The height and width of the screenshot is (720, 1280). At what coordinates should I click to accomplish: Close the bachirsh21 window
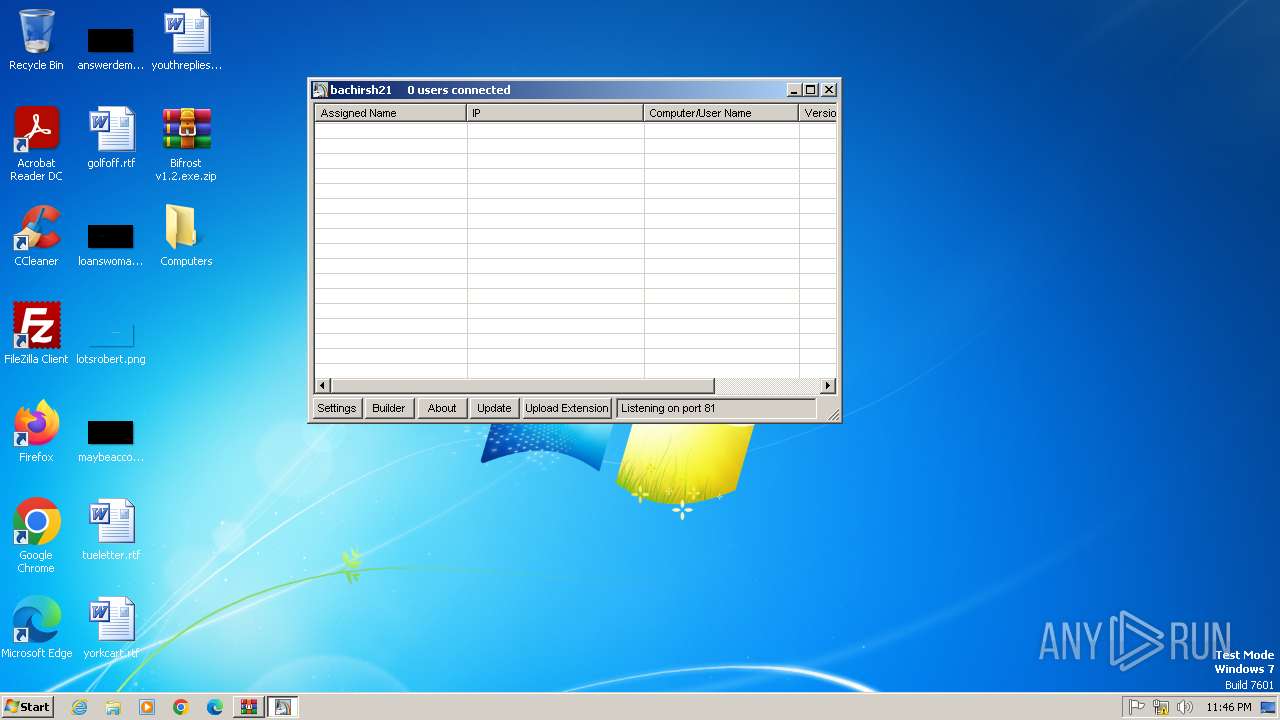829,90
